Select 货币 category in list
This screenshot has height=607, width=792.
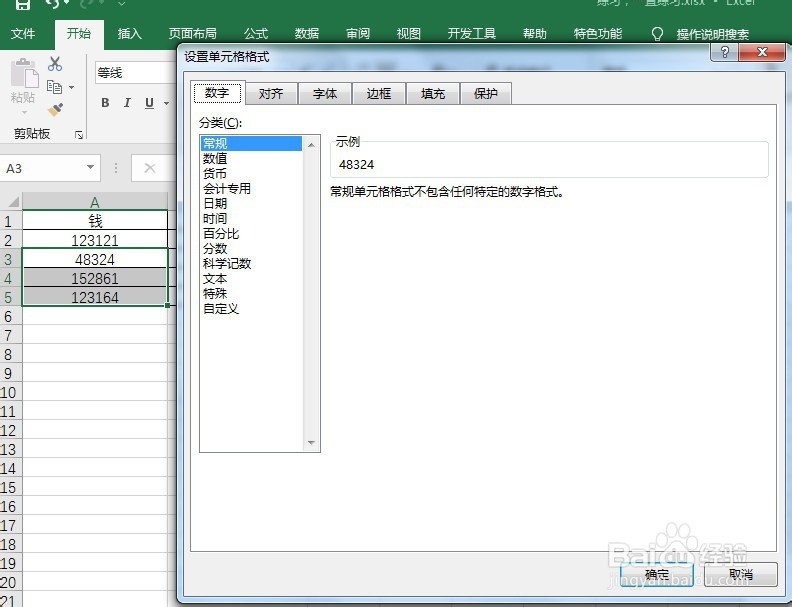(251, 174)
